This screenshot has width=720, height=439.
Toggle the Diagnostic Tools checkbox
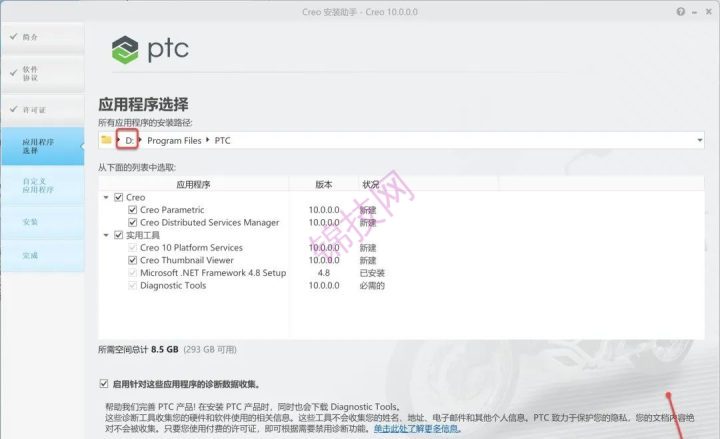pos(133,285)
